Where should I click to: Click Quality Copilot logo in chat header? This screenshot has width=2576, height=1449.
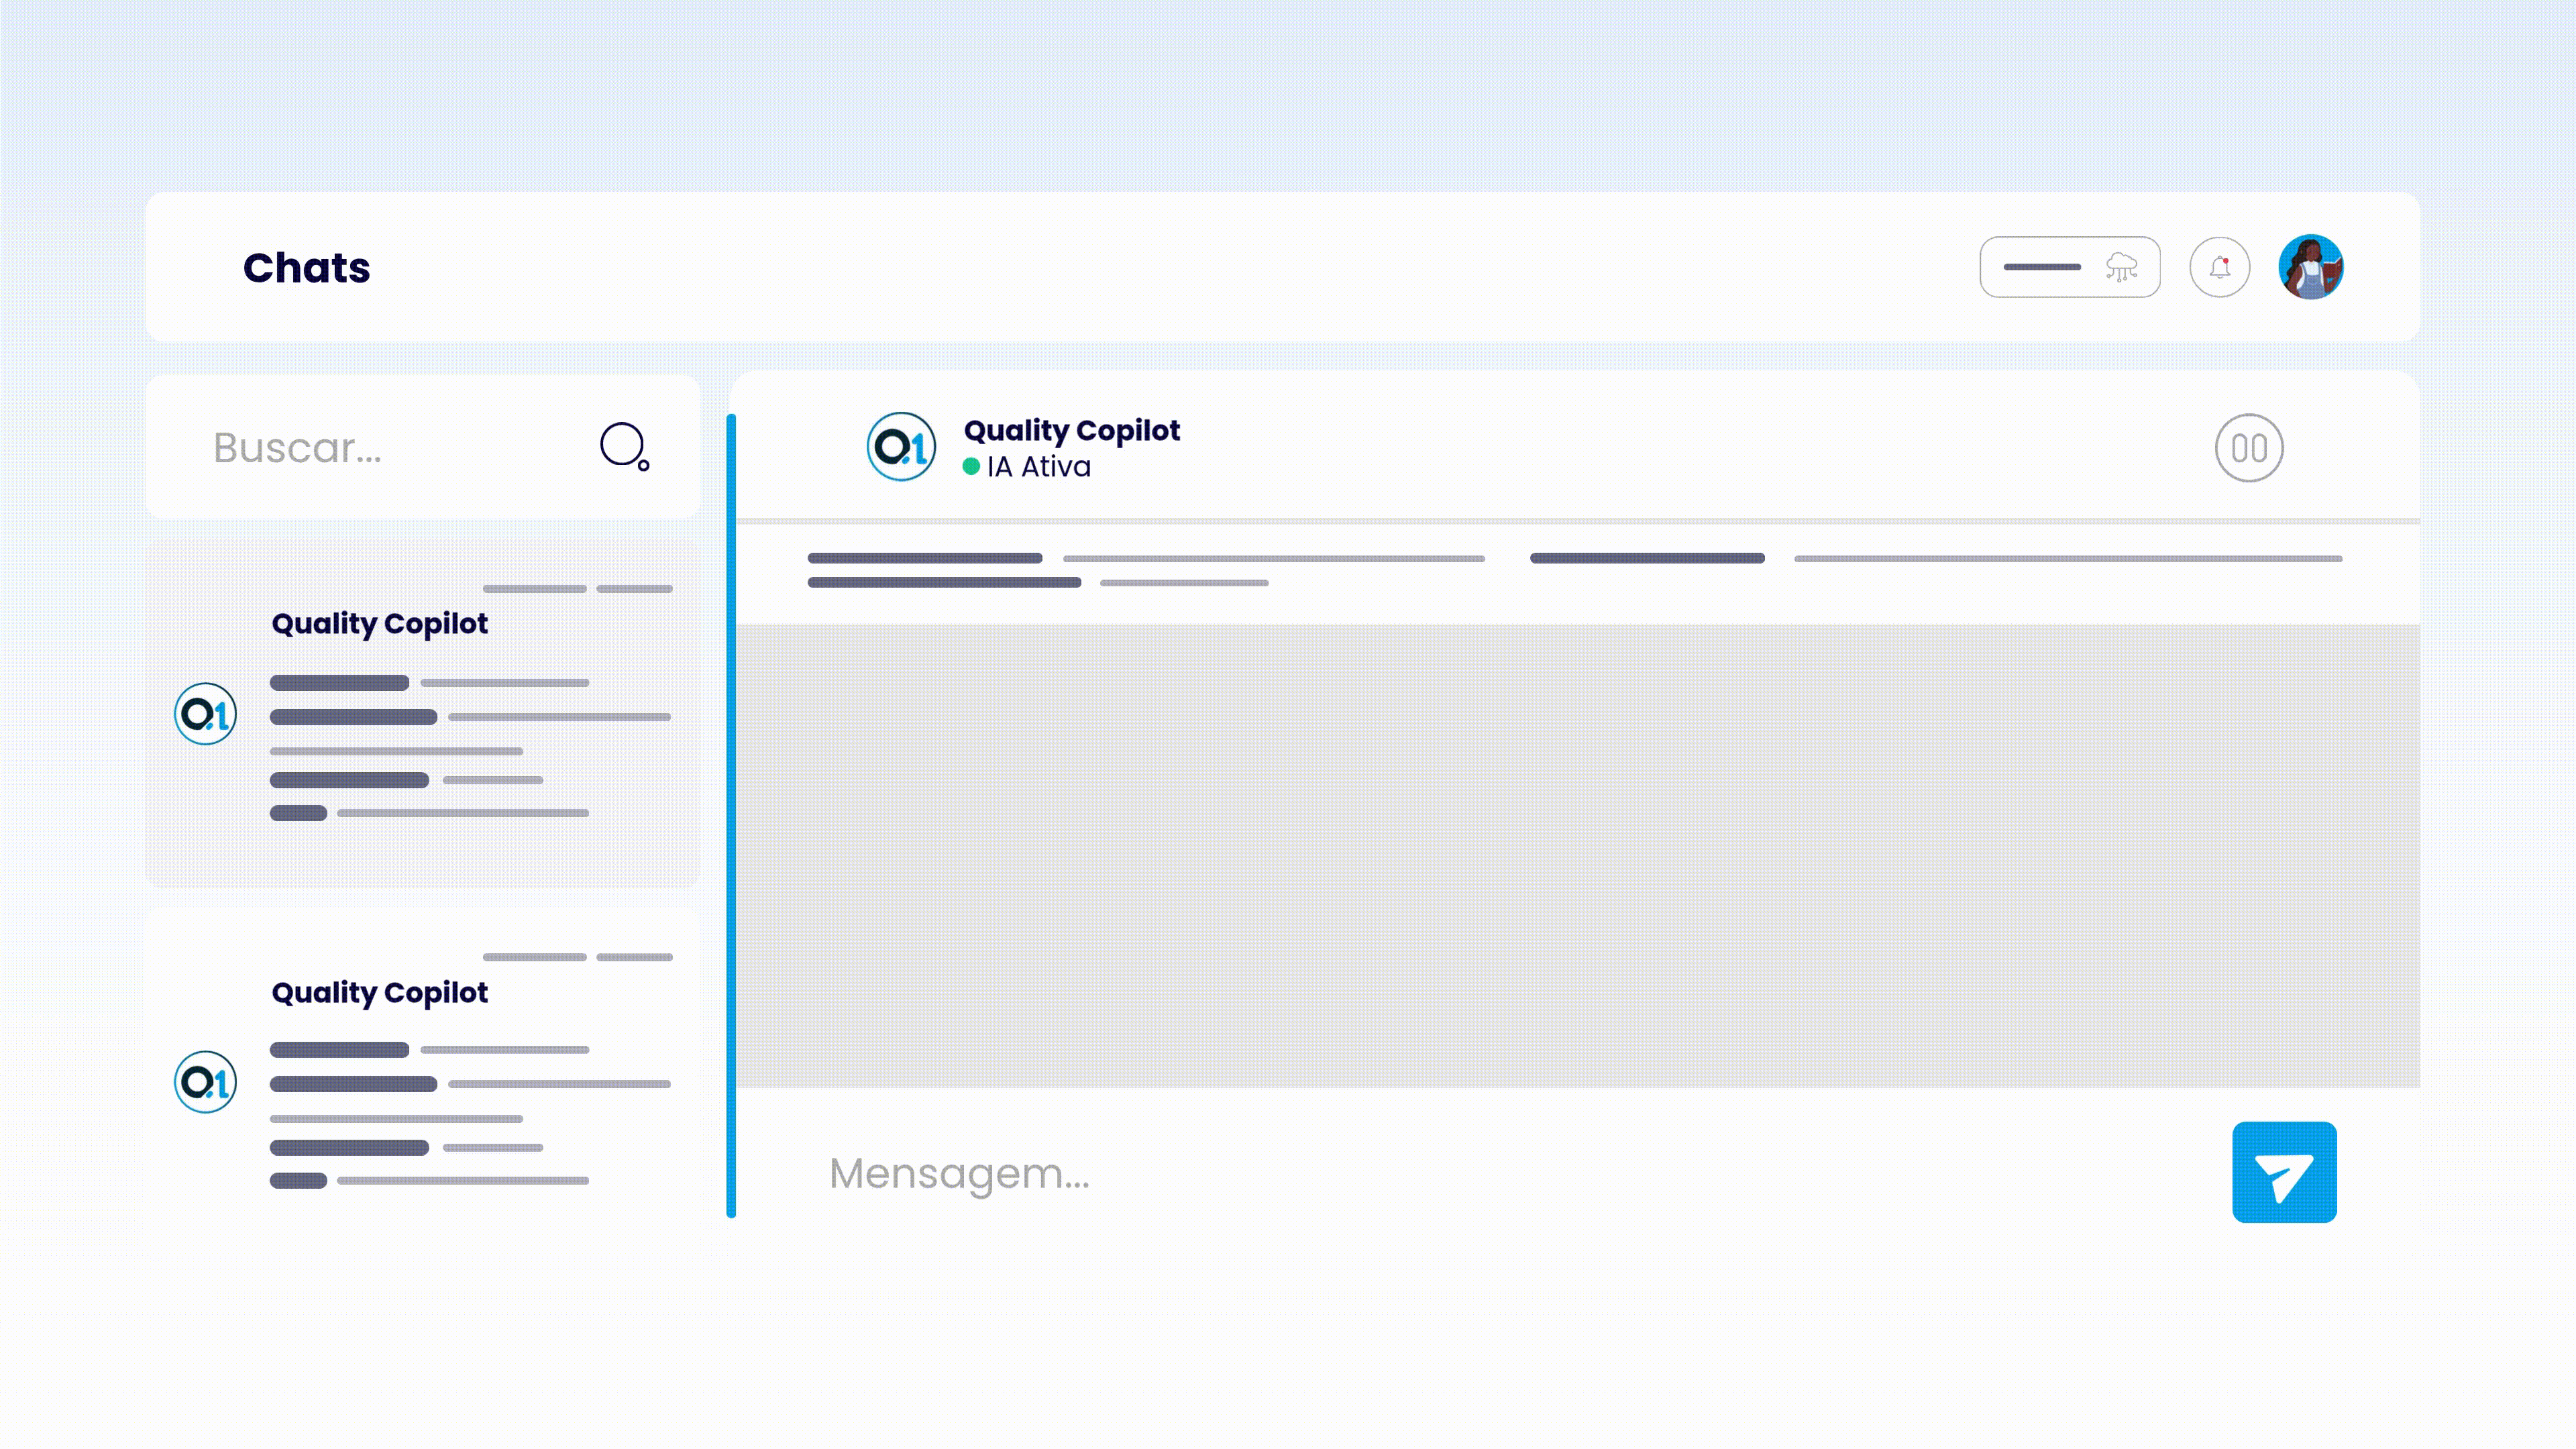point(901,447)
